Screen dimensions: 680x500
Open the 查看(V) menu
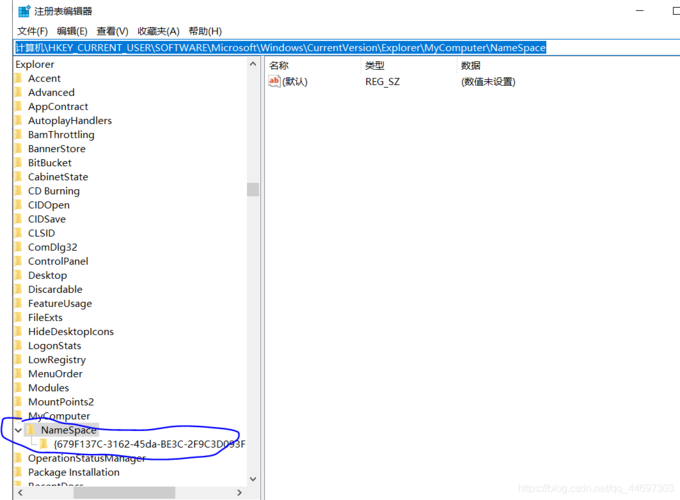click(x=112, y=31)
